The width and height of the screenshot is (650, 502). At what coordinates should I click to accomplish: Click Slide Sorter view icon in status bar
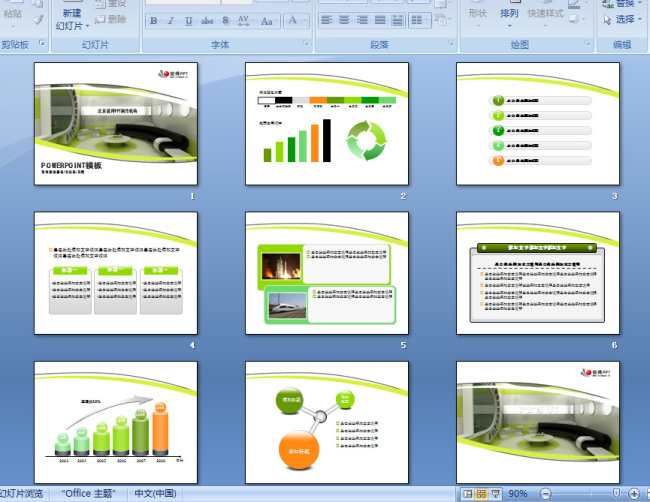pyautogui.click(x=481, y=494)
